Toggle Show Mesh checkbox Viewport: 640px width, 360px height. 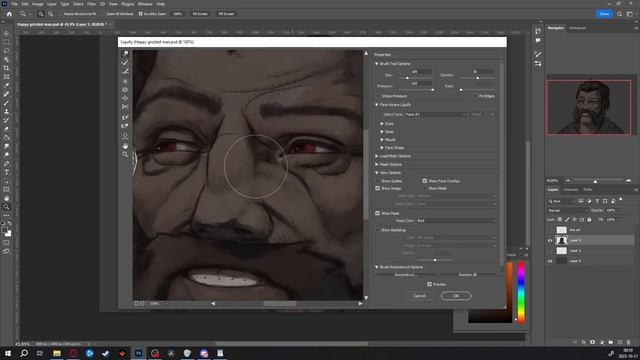(425, 188)
